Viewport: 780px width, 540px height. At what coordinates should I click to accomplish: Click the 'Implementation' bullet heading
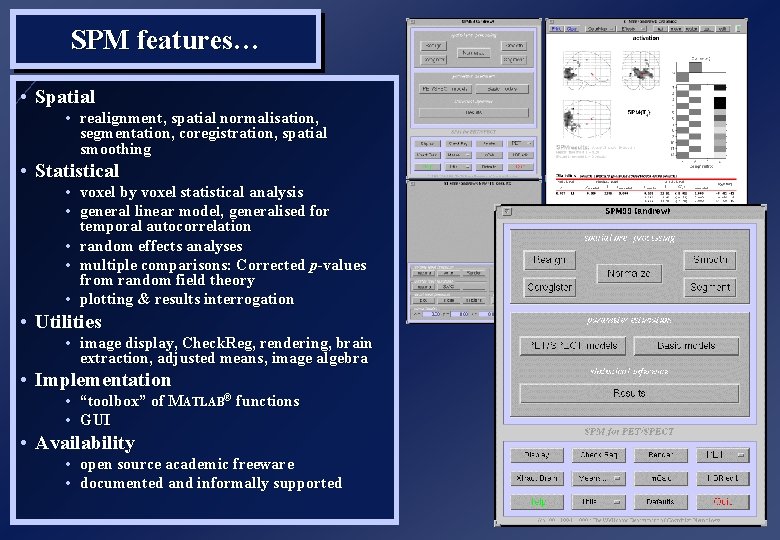(x=102, y=380)
